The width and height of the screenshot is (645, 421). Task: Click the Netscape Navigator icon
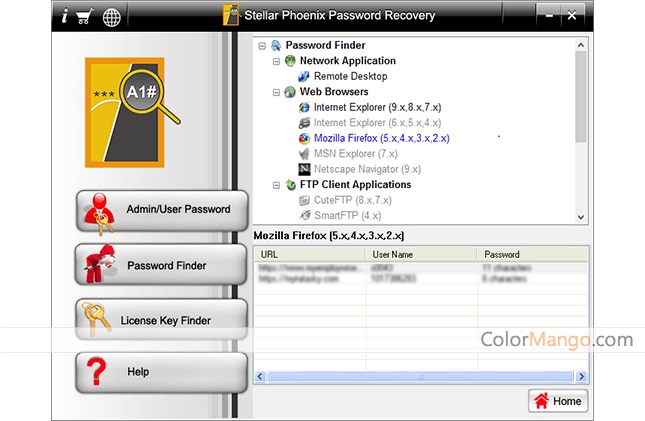[x=304, y=170]
